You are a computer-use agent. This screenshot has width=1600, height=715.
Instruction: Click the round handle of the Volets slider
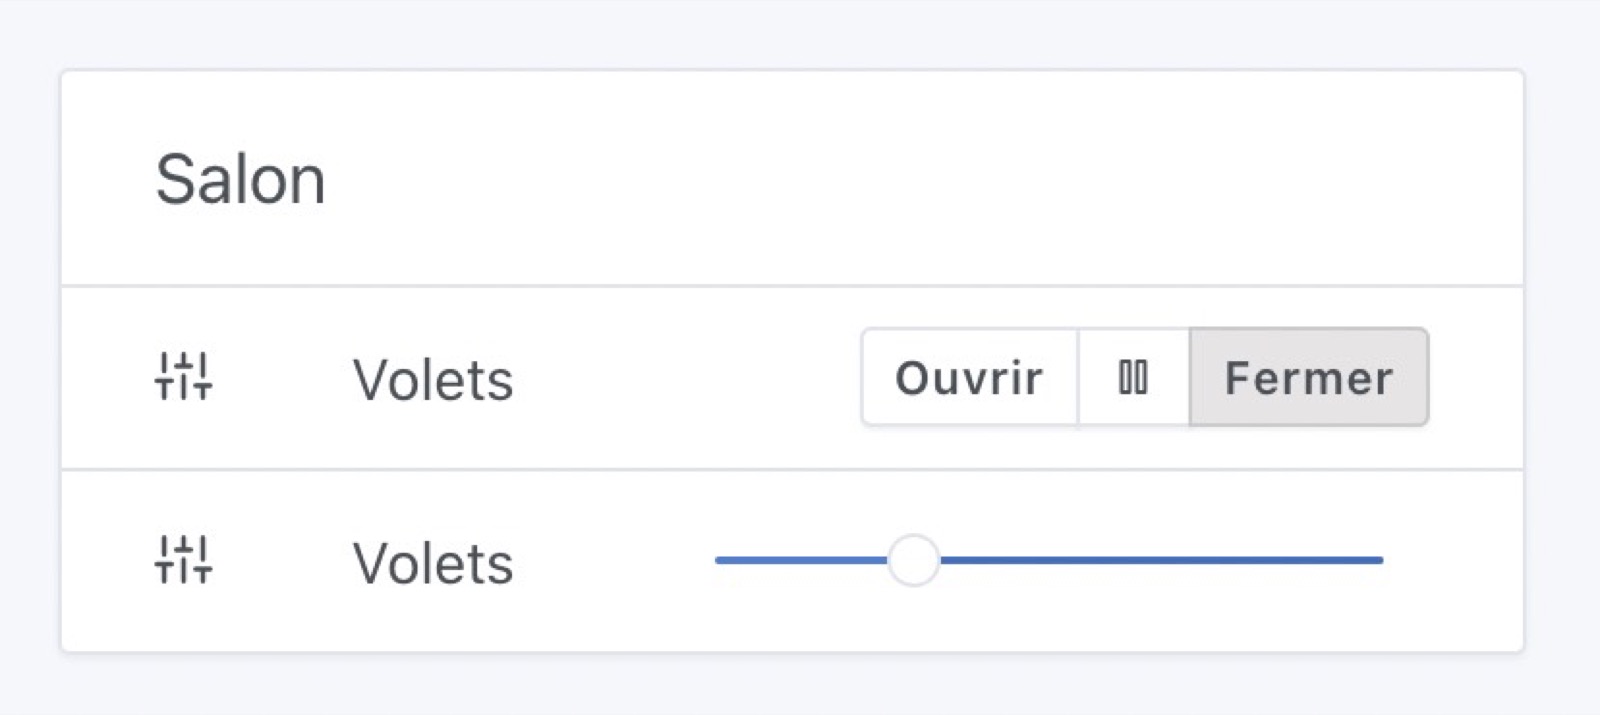click(x=913, y=560)
